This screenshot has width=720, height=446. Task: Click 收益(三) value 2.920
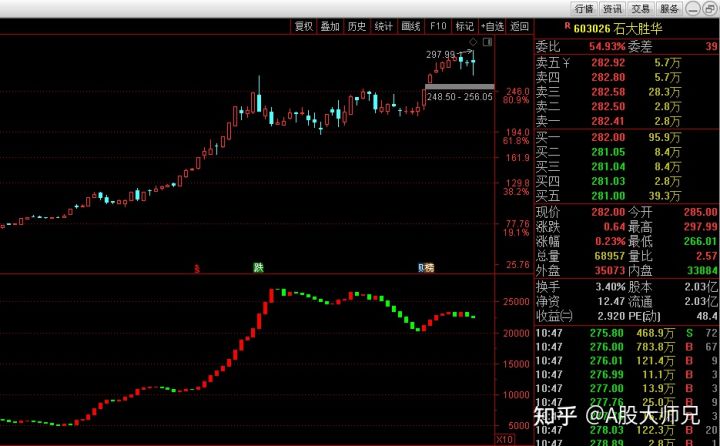pyautogui.click(x=611, y=316)
